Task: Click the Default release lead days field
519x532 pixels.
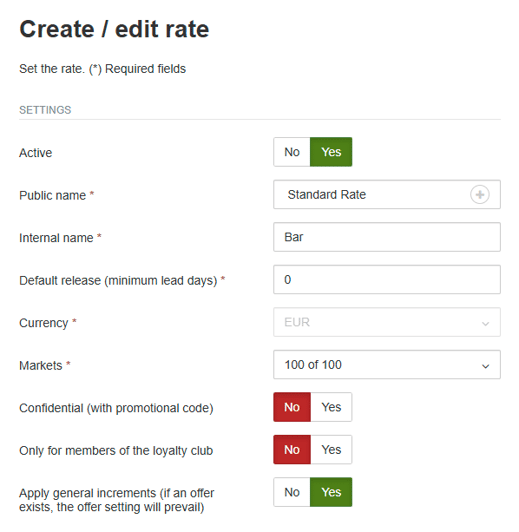Action: point(387,280)
